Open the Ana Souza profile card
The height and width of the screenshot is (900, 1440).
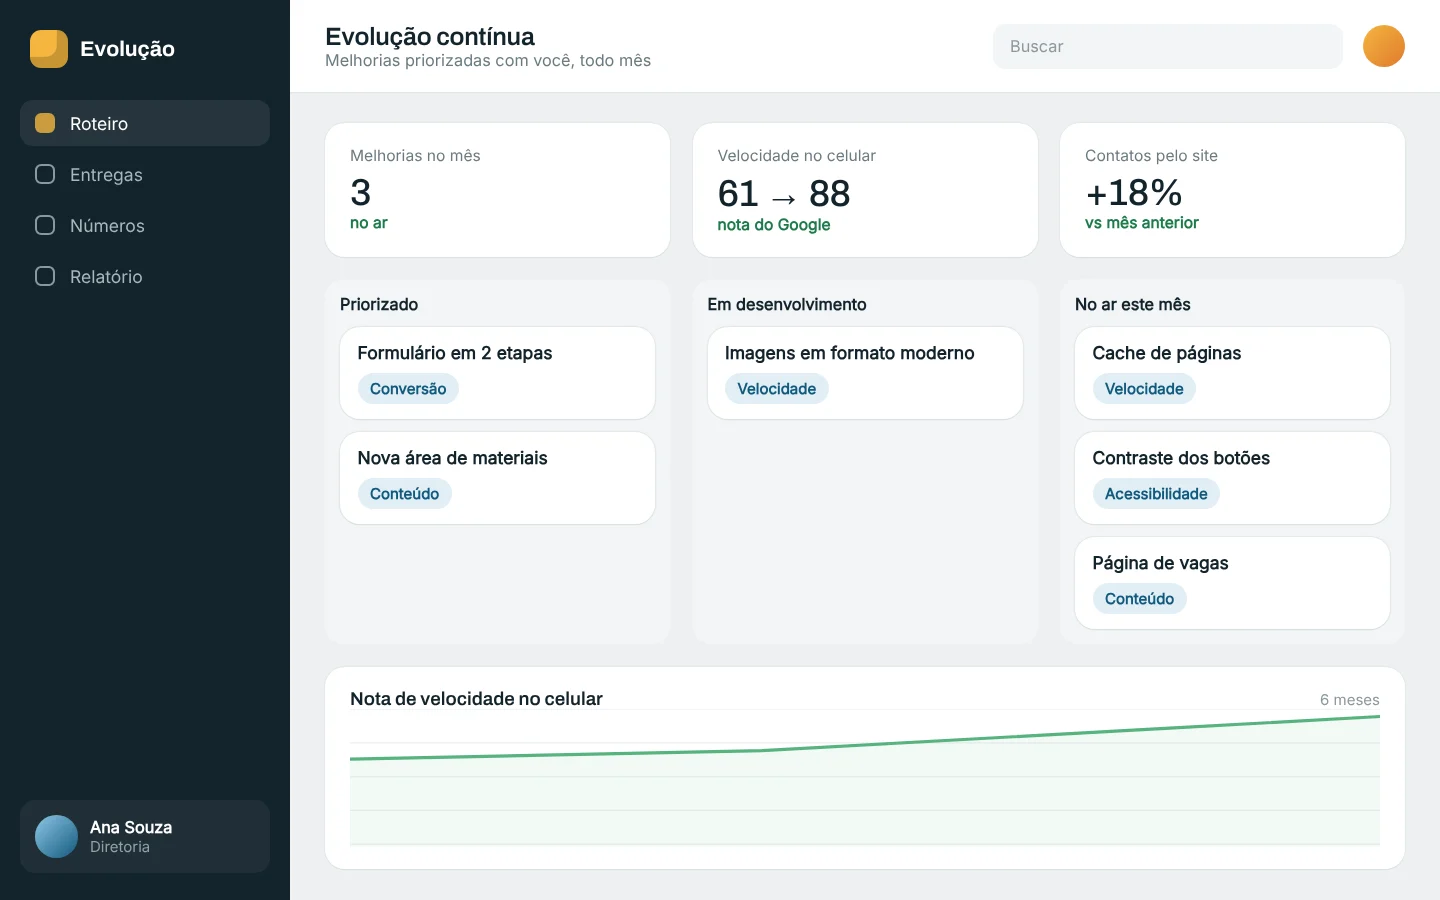coord(145,836)
